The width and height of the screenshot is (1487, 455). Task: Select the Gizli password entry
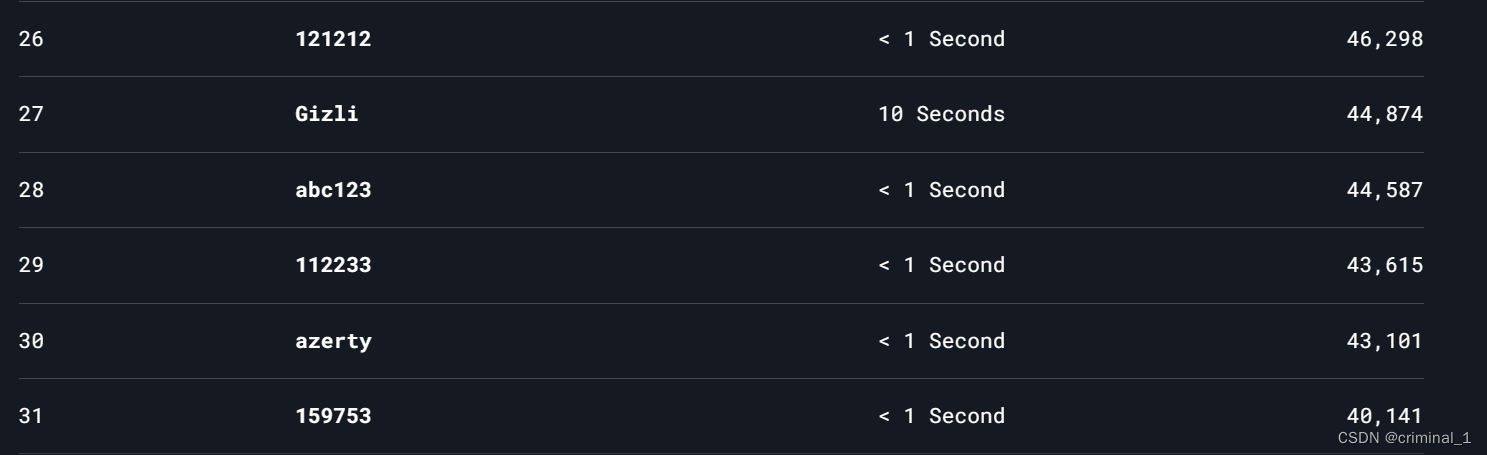[x=327, y=114]
